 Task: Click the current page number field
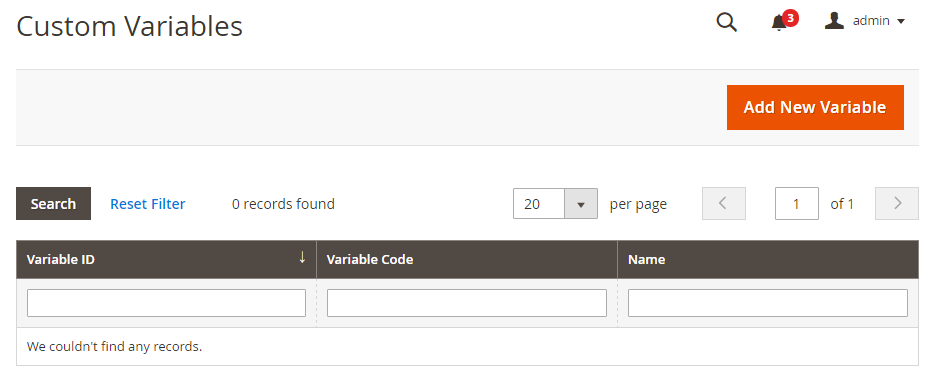pos(797,204)
